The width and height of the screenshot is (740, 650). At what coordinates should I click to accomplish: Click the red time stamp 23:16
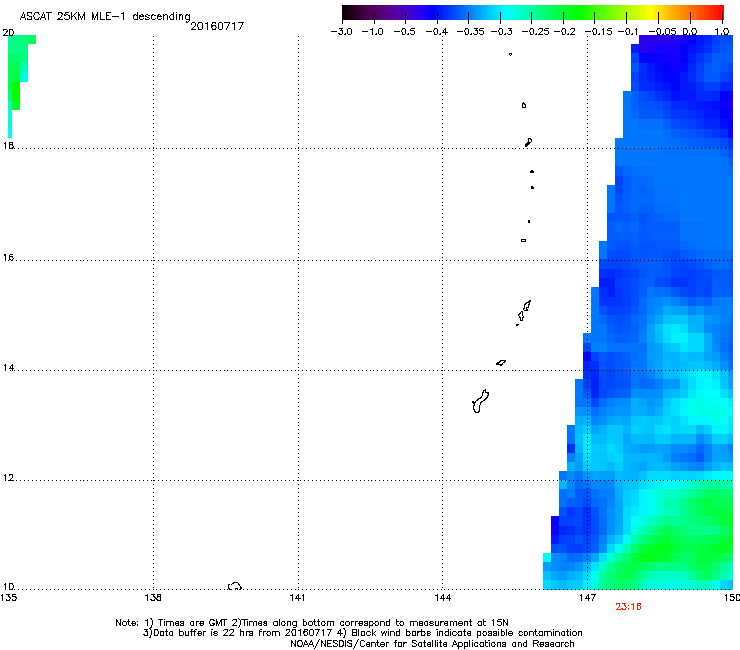pyautogui.click(x=628, y=607)
